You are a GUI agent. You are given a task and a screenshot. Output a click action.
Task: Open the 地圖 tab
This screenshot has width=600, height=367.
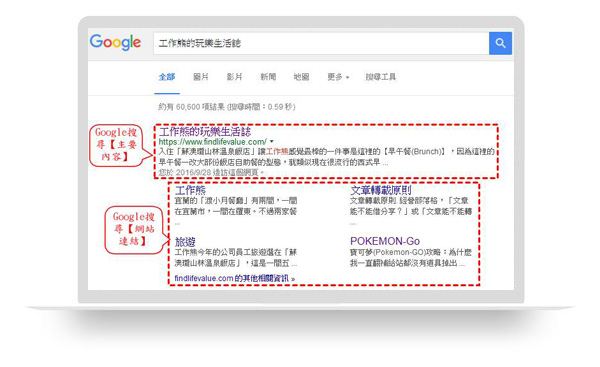pyautogui.click(x=301, y=77)
